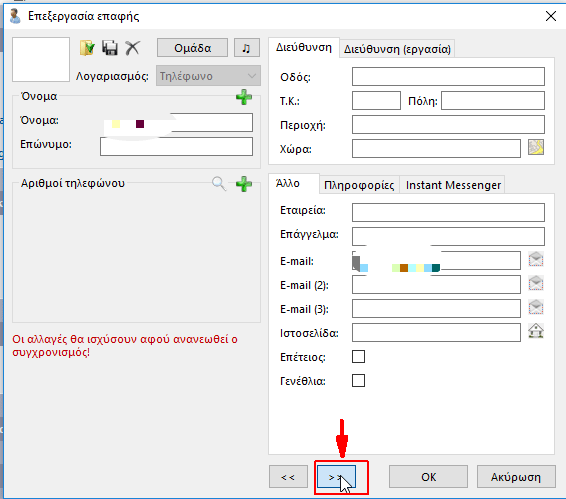The image size is (566, 499).
Task: Click the Τ.Κ. input field
Action: pos(376,100)
